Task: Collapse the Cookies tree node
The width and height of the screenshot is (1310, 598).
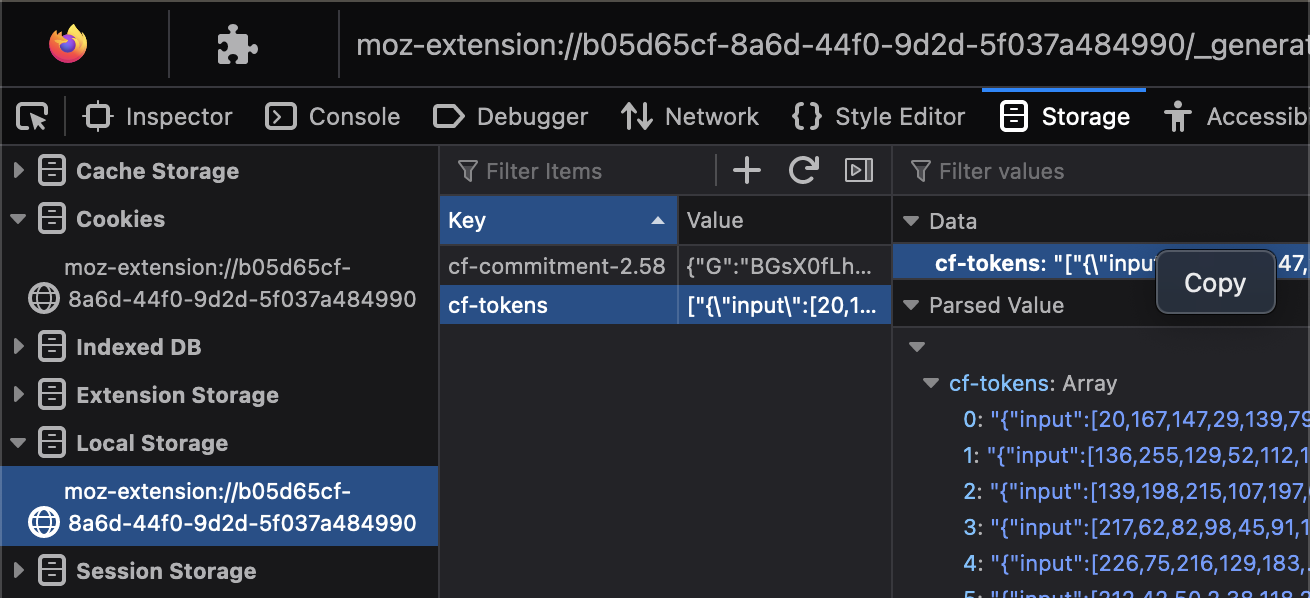Action: [19, 219]
